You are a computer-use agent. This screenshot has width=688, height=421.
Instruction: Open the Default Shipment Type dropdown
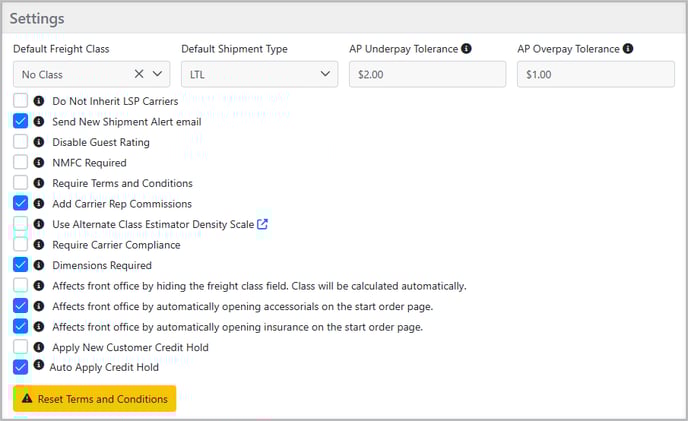[259, 74]
